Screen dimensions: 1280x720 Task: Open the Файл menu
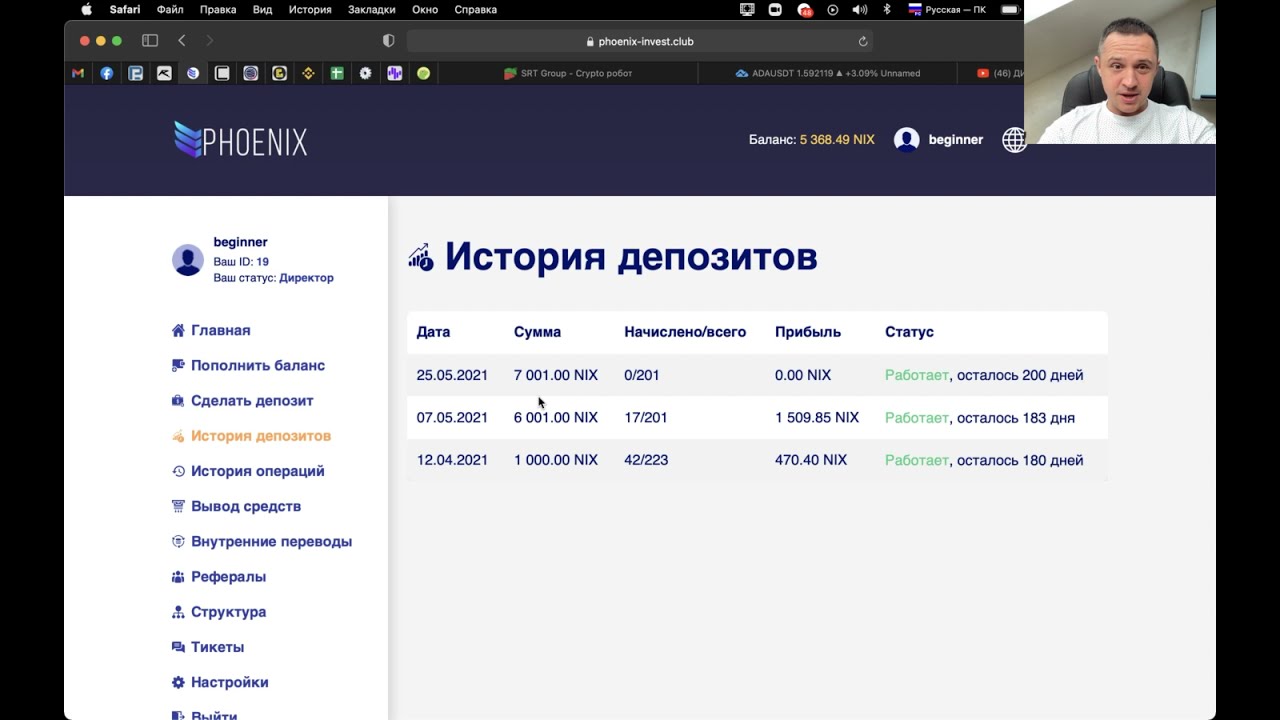coord(170,10)
